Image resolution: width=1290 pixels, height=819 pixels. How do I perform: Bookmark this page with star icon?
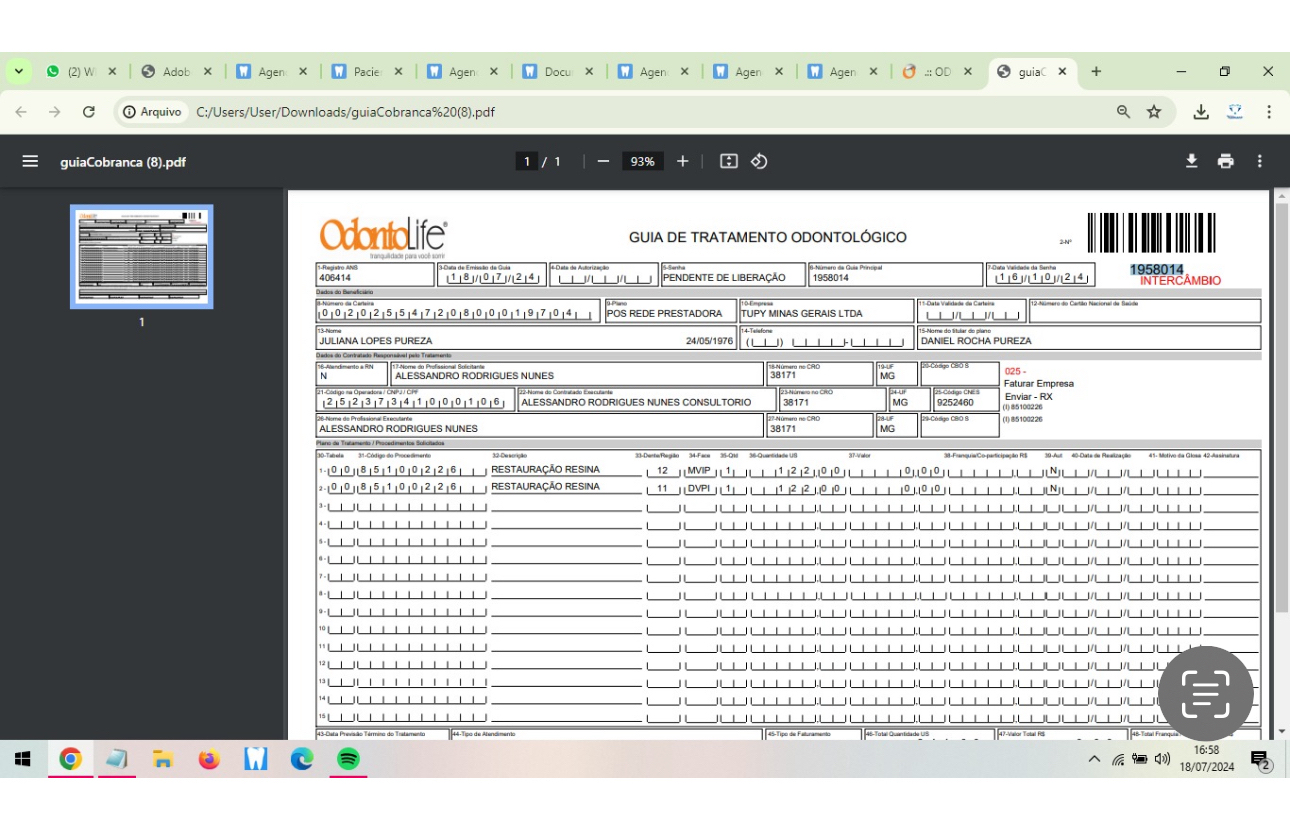[x=1154, y=112]
